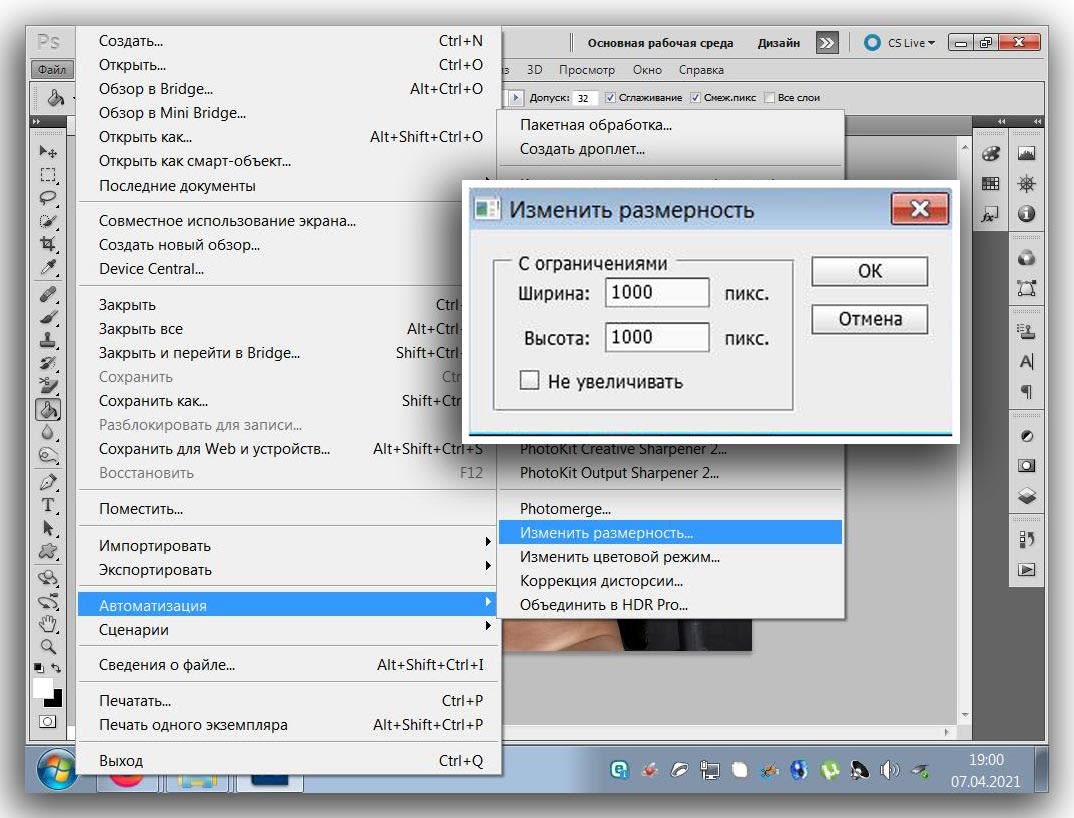This screenshot has height=818, width=1074.
Task: Expand the 'Экспортировать' submenu arrow
Action: coord(488,565)
